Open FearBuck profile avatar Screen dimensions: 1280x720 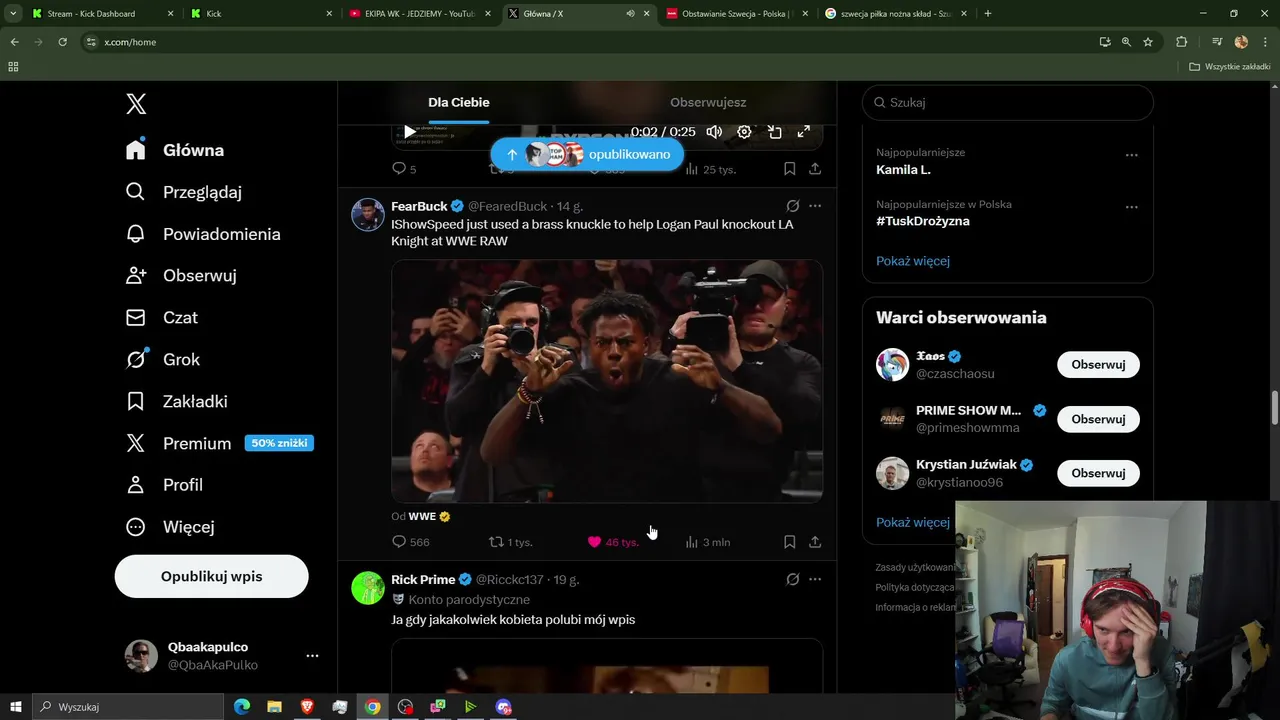(368, 214)
